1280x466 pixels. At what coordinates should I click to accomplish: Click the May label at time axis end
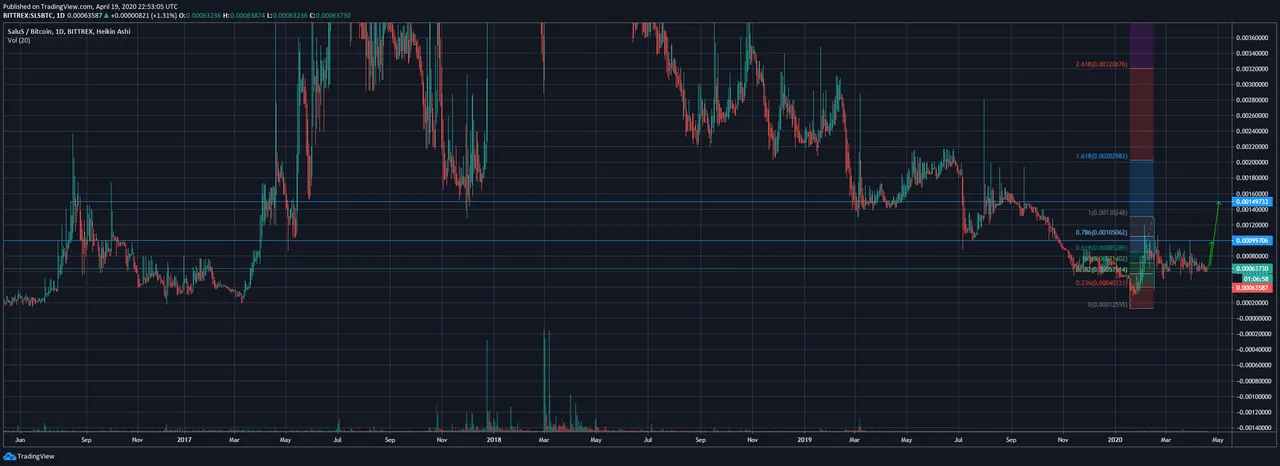tap(1216, 439)
